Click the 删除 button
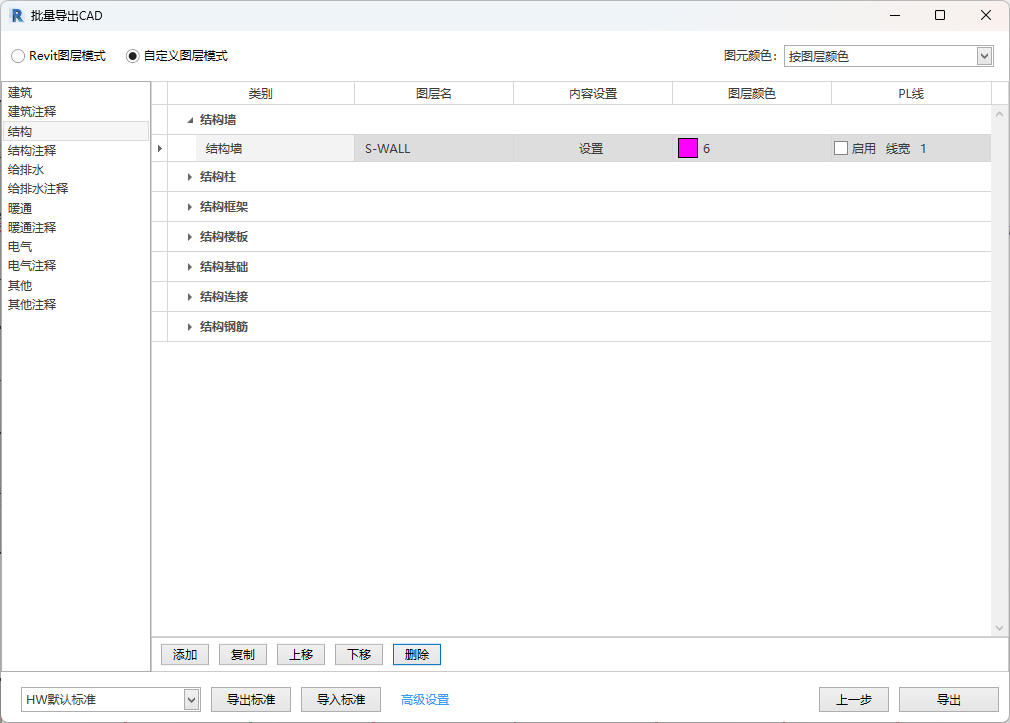The width and height of the screenshot is (1010, 723). click(417, 655)
